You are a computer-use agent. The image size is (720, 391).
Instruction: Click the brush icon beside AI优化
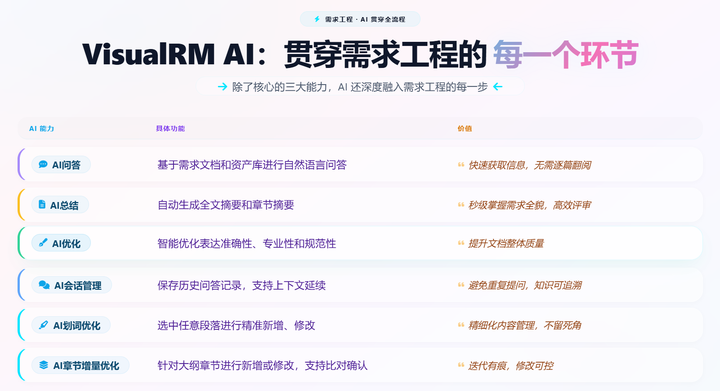tap(43, 243)
